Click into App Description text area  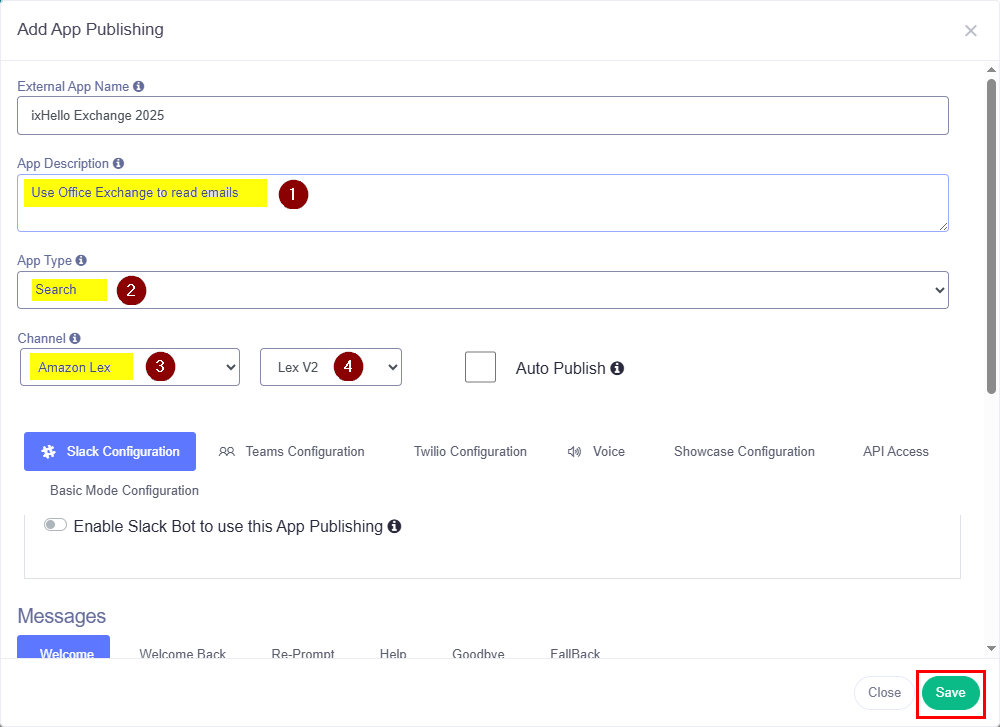[483, 203]
